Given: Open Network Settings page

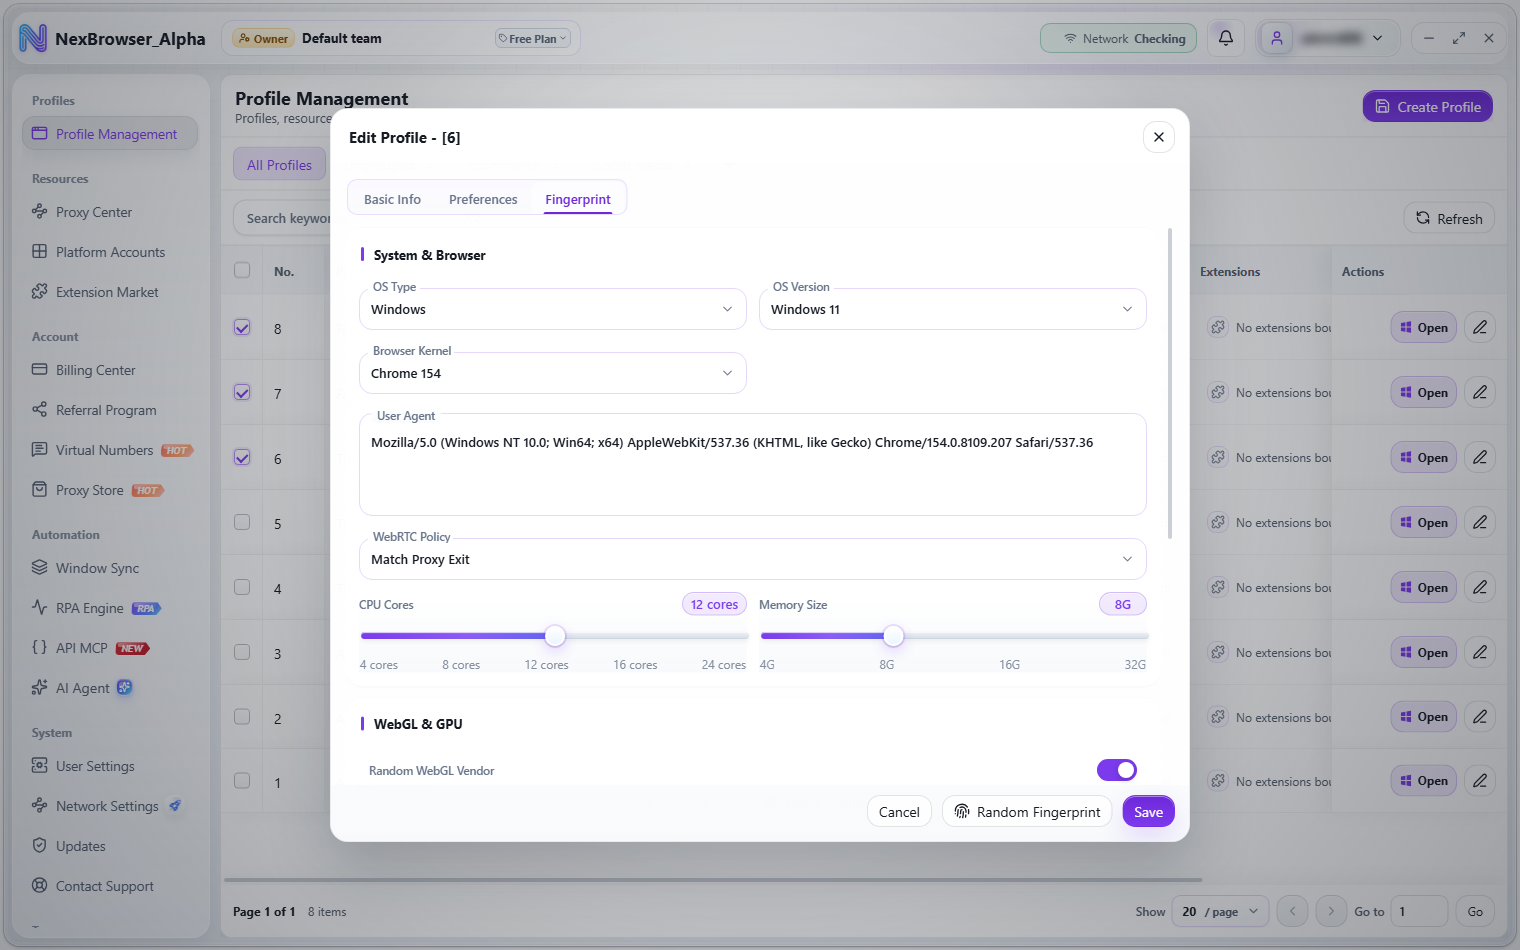Looking at the screenshot, I should pyautogui.click(x=107, y=806).
